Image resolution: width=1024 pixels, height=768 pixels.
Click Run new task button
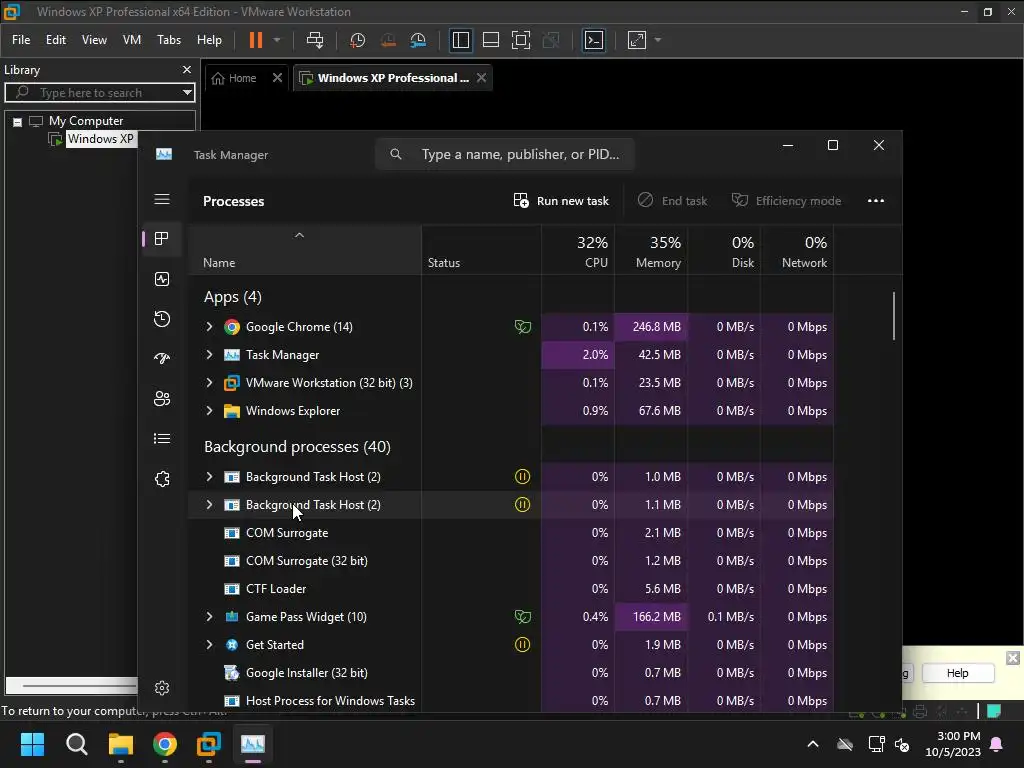click(561, 200)
